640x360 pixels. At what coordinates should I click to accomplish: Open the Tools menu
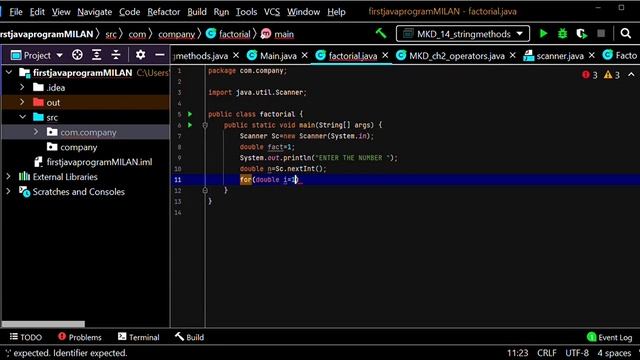[x=247, y=12]
